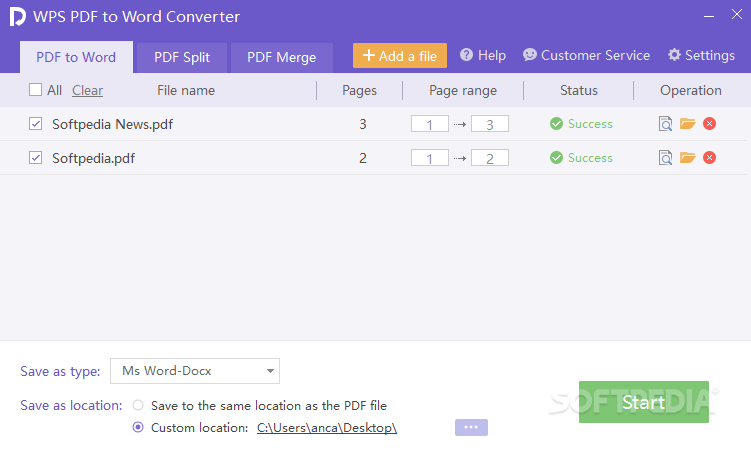Screen dimensions: 751x452
Task: Remove Softpedia News.pdf from the list
Action: point(709,124)
